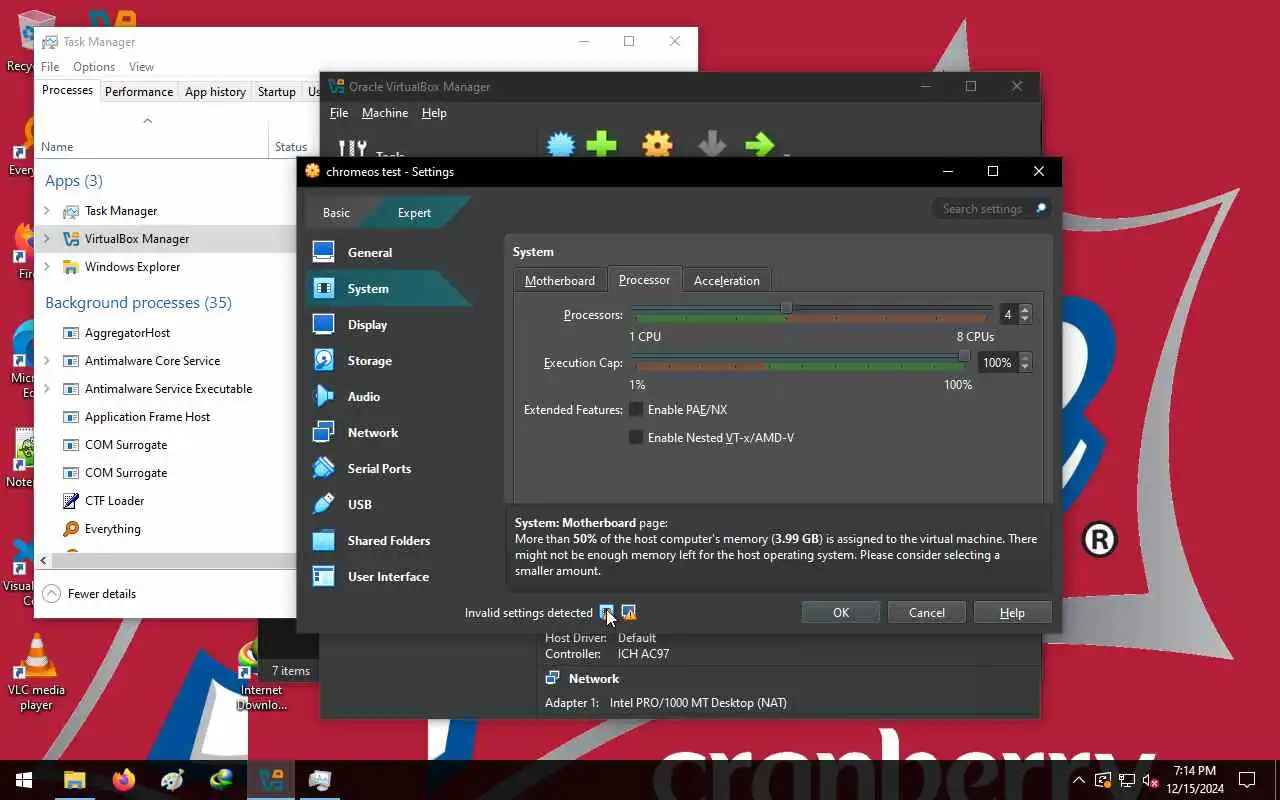
Task: Click the green plus Add icon in VirtualBox toolbar
Action: pos(601,146)
